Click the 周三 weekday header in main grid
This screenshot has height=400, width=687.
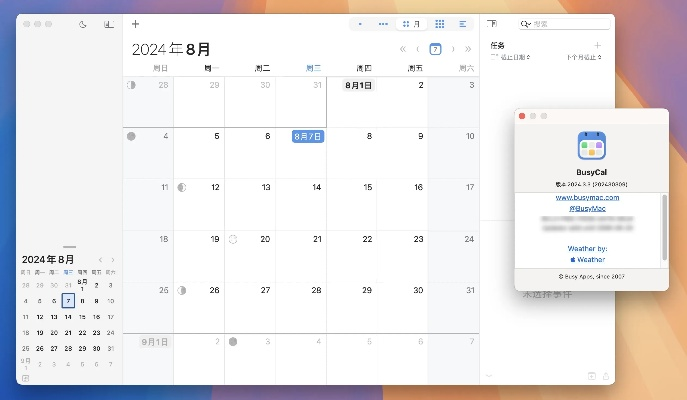pos(313,68)
